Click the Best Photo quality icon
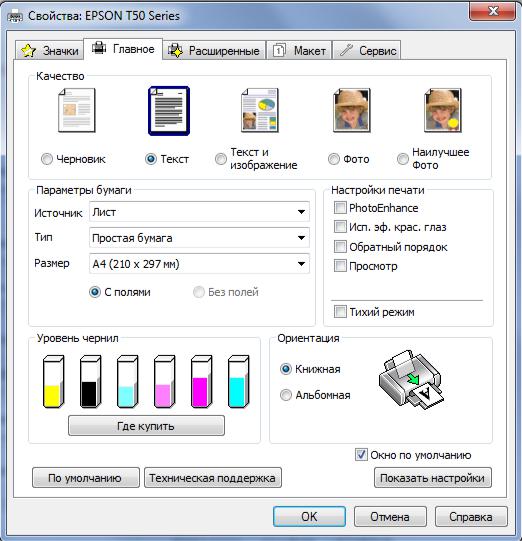Viewport: 522px width, 541px height. (x=443, y=110)
